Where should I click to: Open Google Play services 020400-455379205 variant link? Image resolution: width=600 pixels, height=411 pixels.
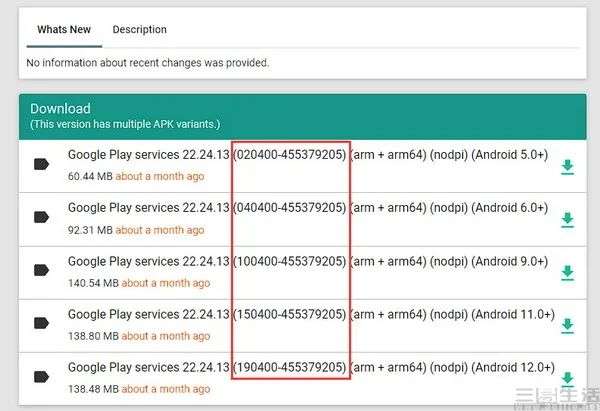308,155
